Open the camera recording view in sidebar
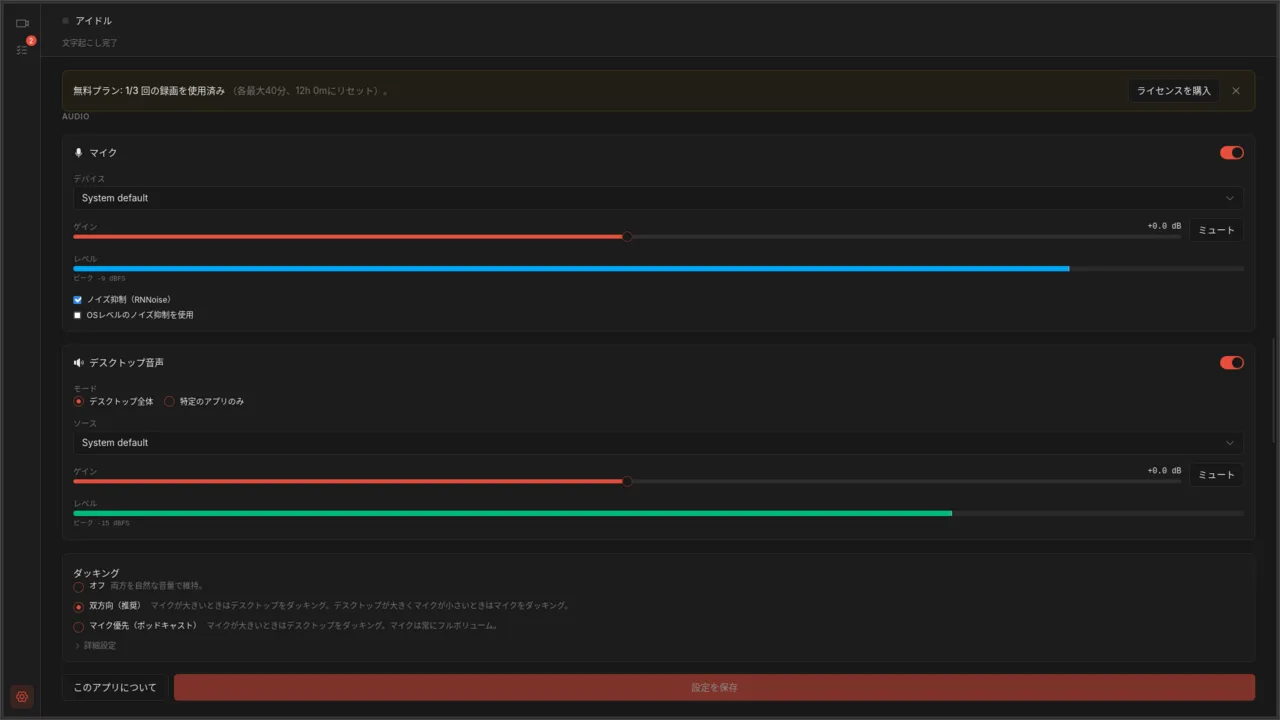Viewport: 1280px width, 720px height. pyautogui.click(x=22, y=23)
